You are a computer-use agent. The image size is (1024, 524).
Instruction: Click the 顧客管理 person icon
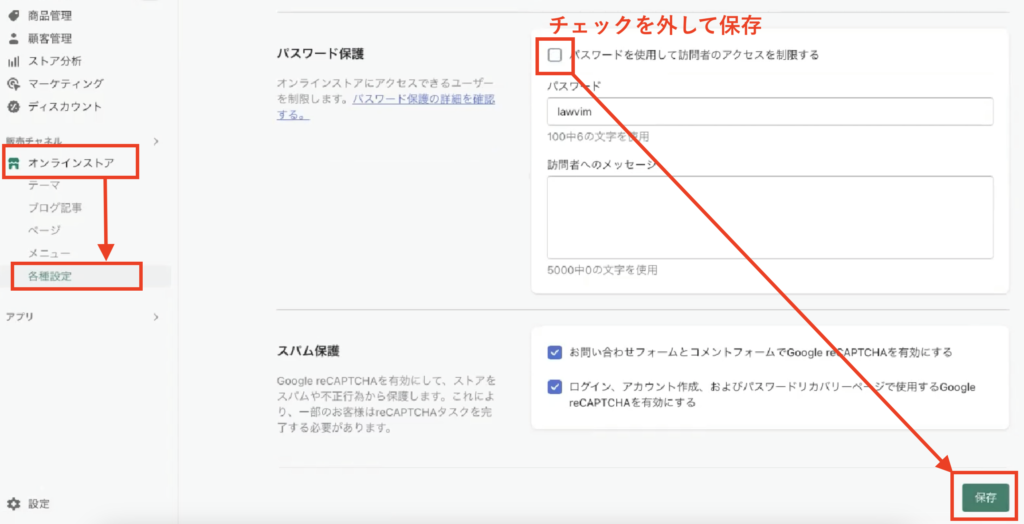point(14,39)
